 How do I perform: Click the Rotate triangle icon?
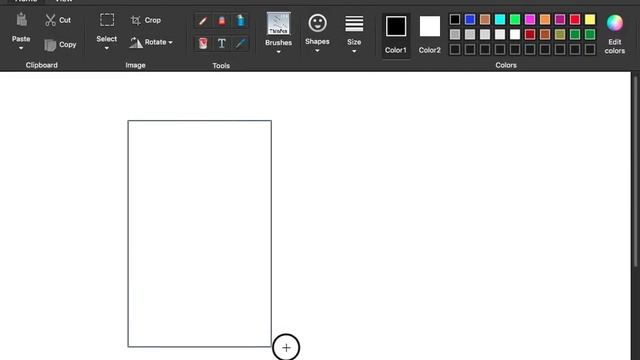coord(136,42)
